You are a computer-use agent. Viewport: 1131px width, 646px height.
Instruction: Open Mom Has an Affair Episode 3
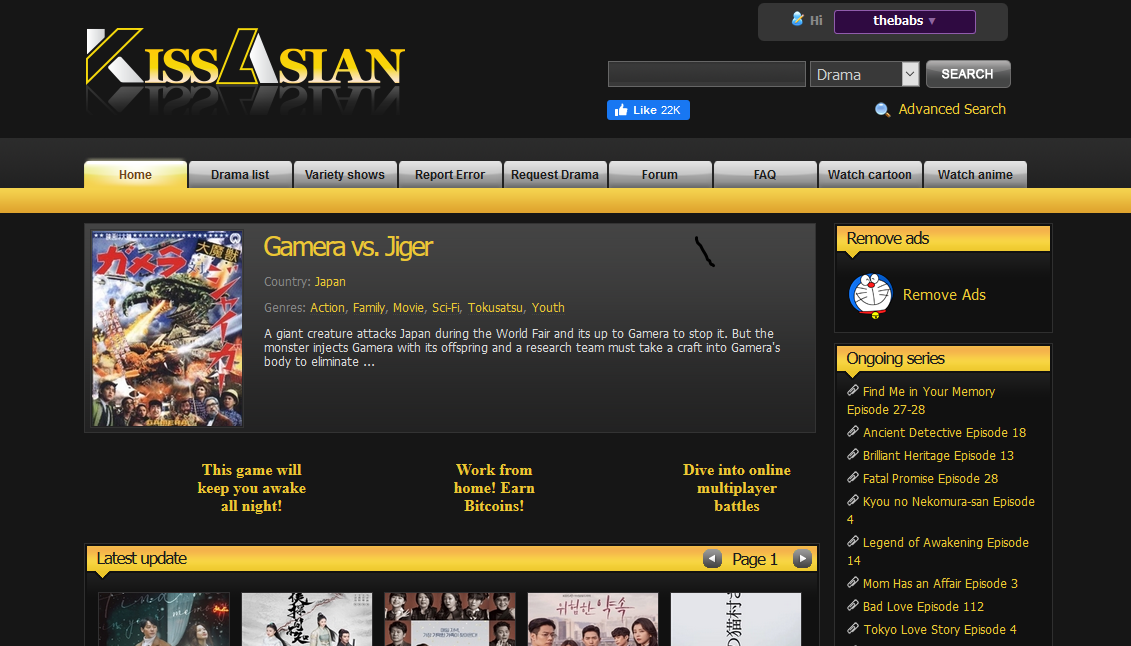(941, 584)
